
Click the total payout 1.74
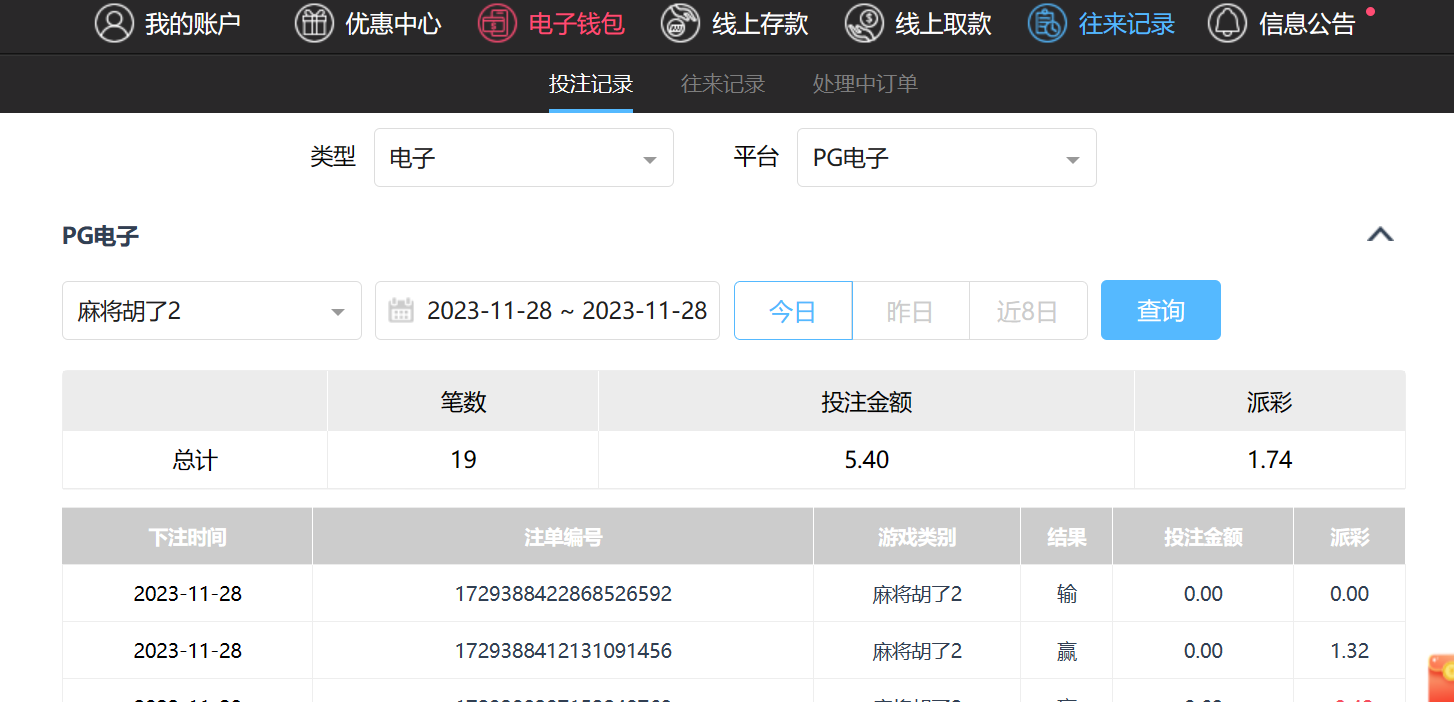(x=1270, y=460)
